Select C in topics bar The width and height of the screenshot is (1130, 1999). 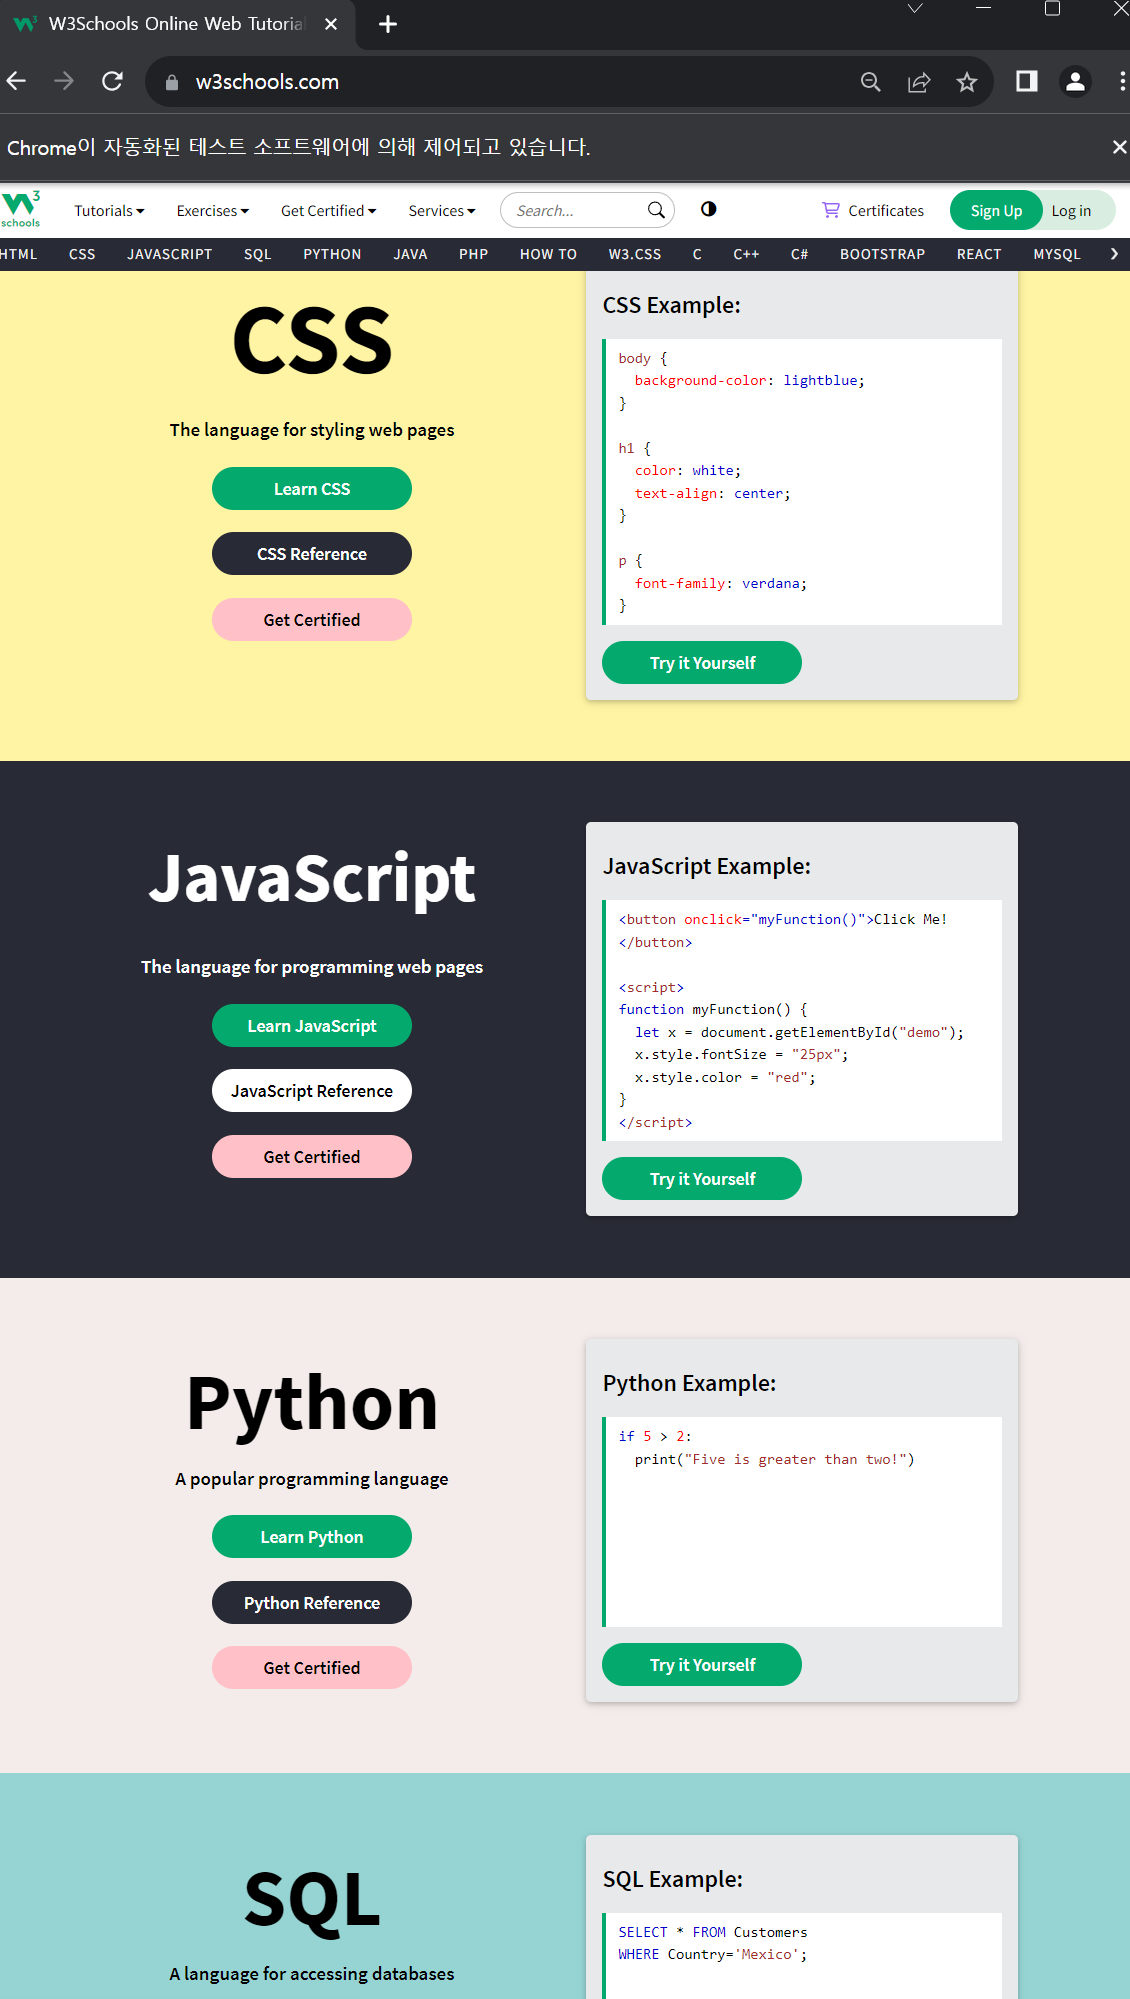697,254
